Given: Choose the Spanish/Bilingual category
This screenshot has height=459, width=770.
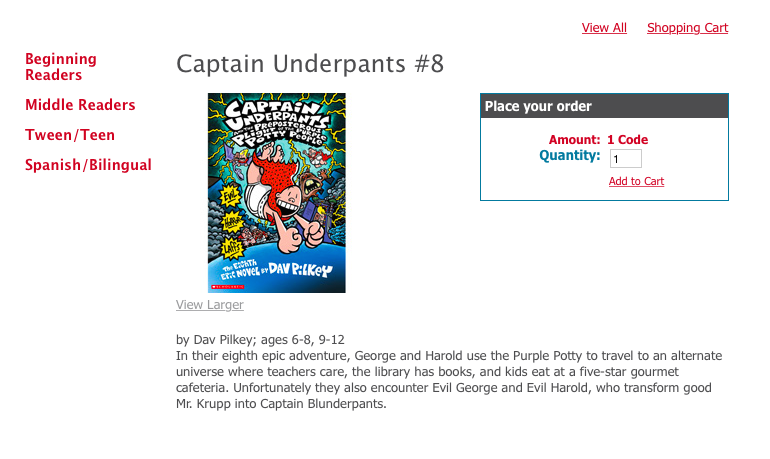Looking at the screenshot, I should [x=88, y=165].
